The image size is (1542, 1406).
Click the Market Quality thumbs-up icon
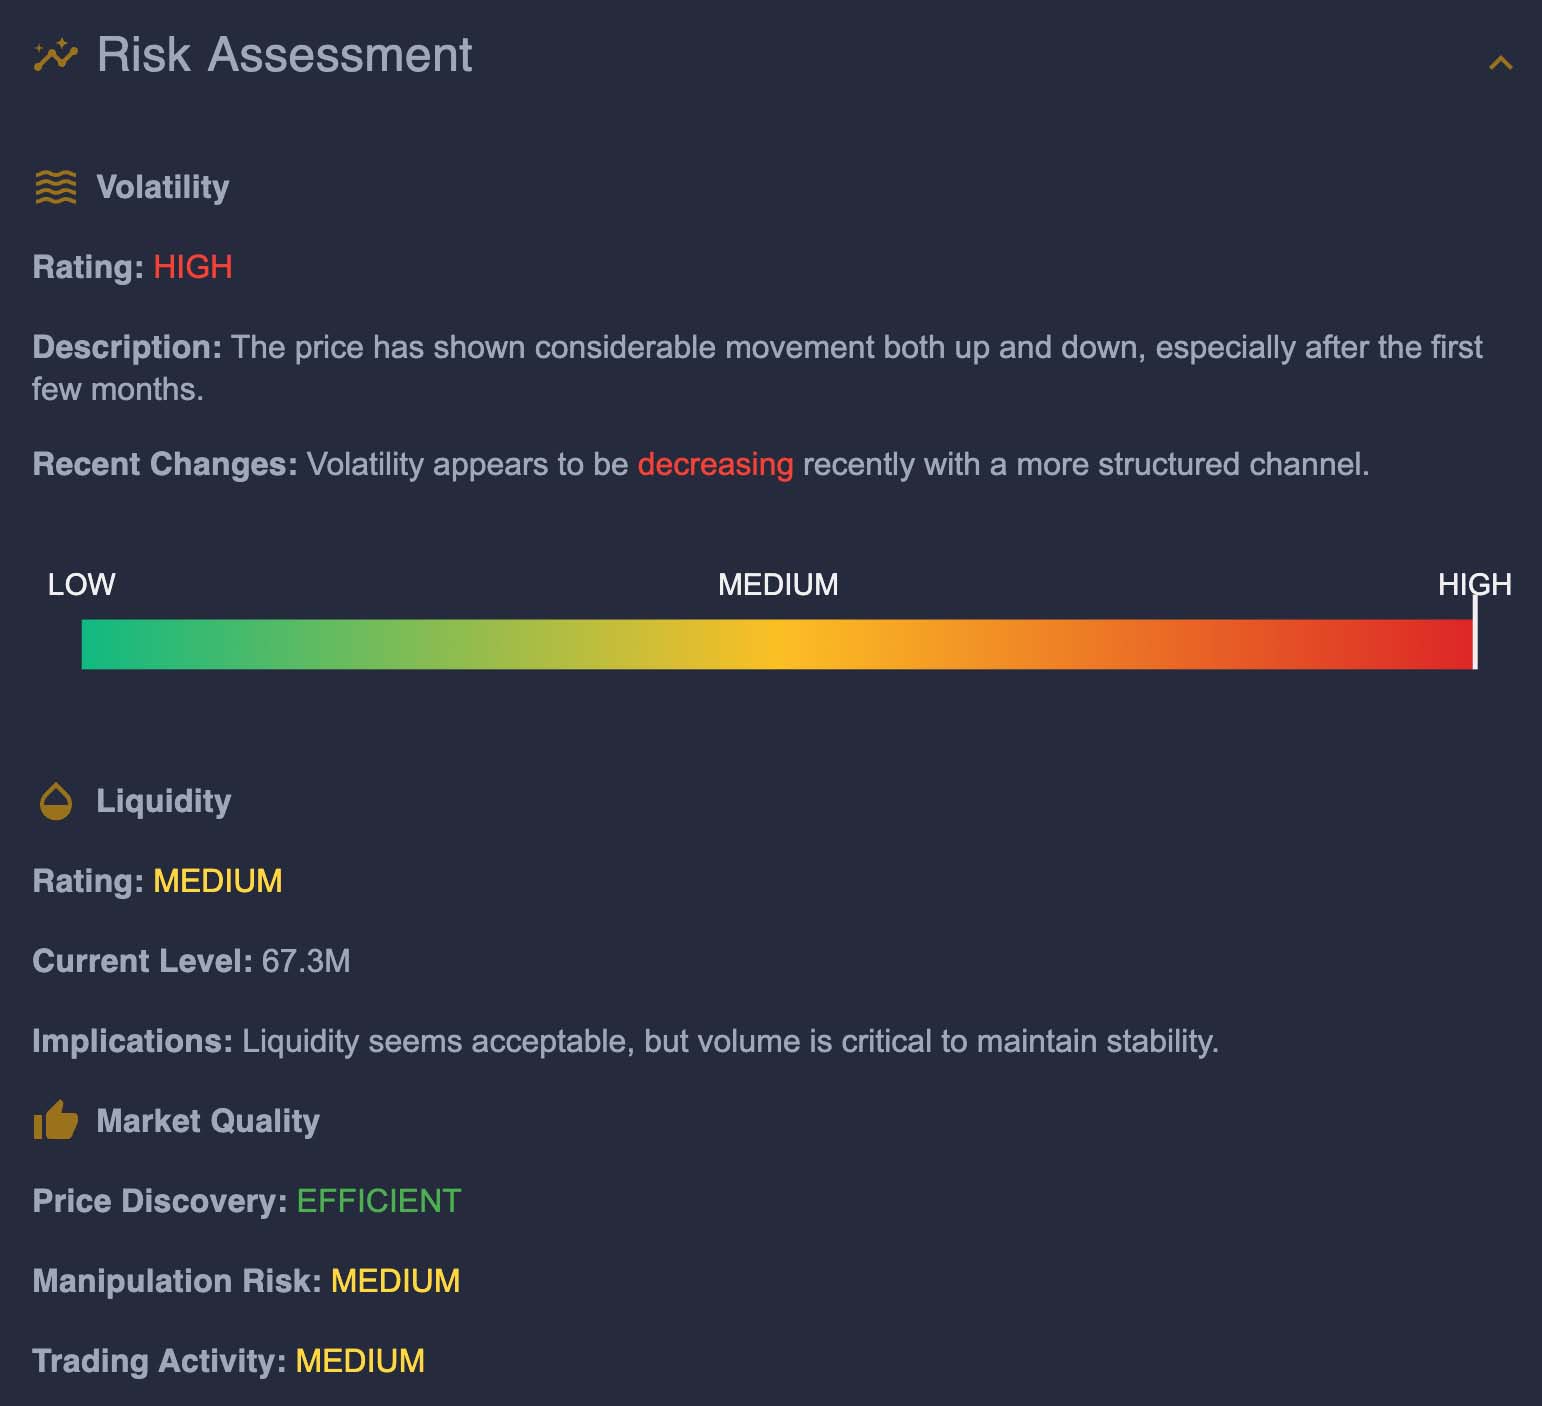tap(56, 1121)
